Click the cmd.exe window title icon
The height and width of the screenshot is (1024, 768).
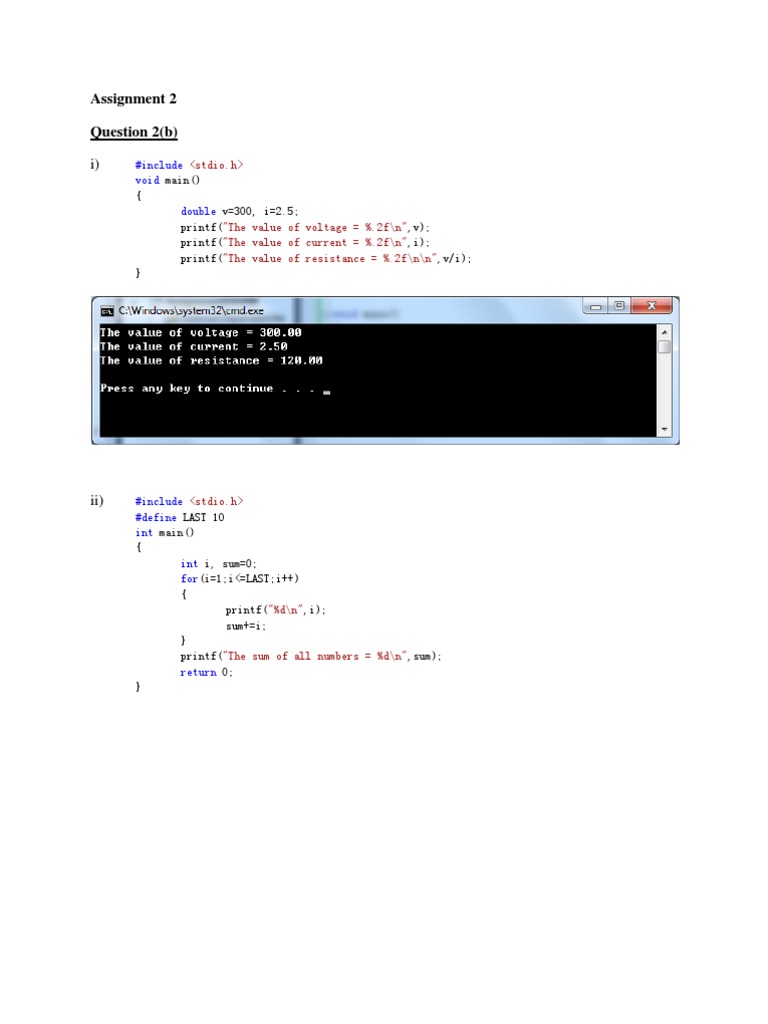tap(106, 310)
